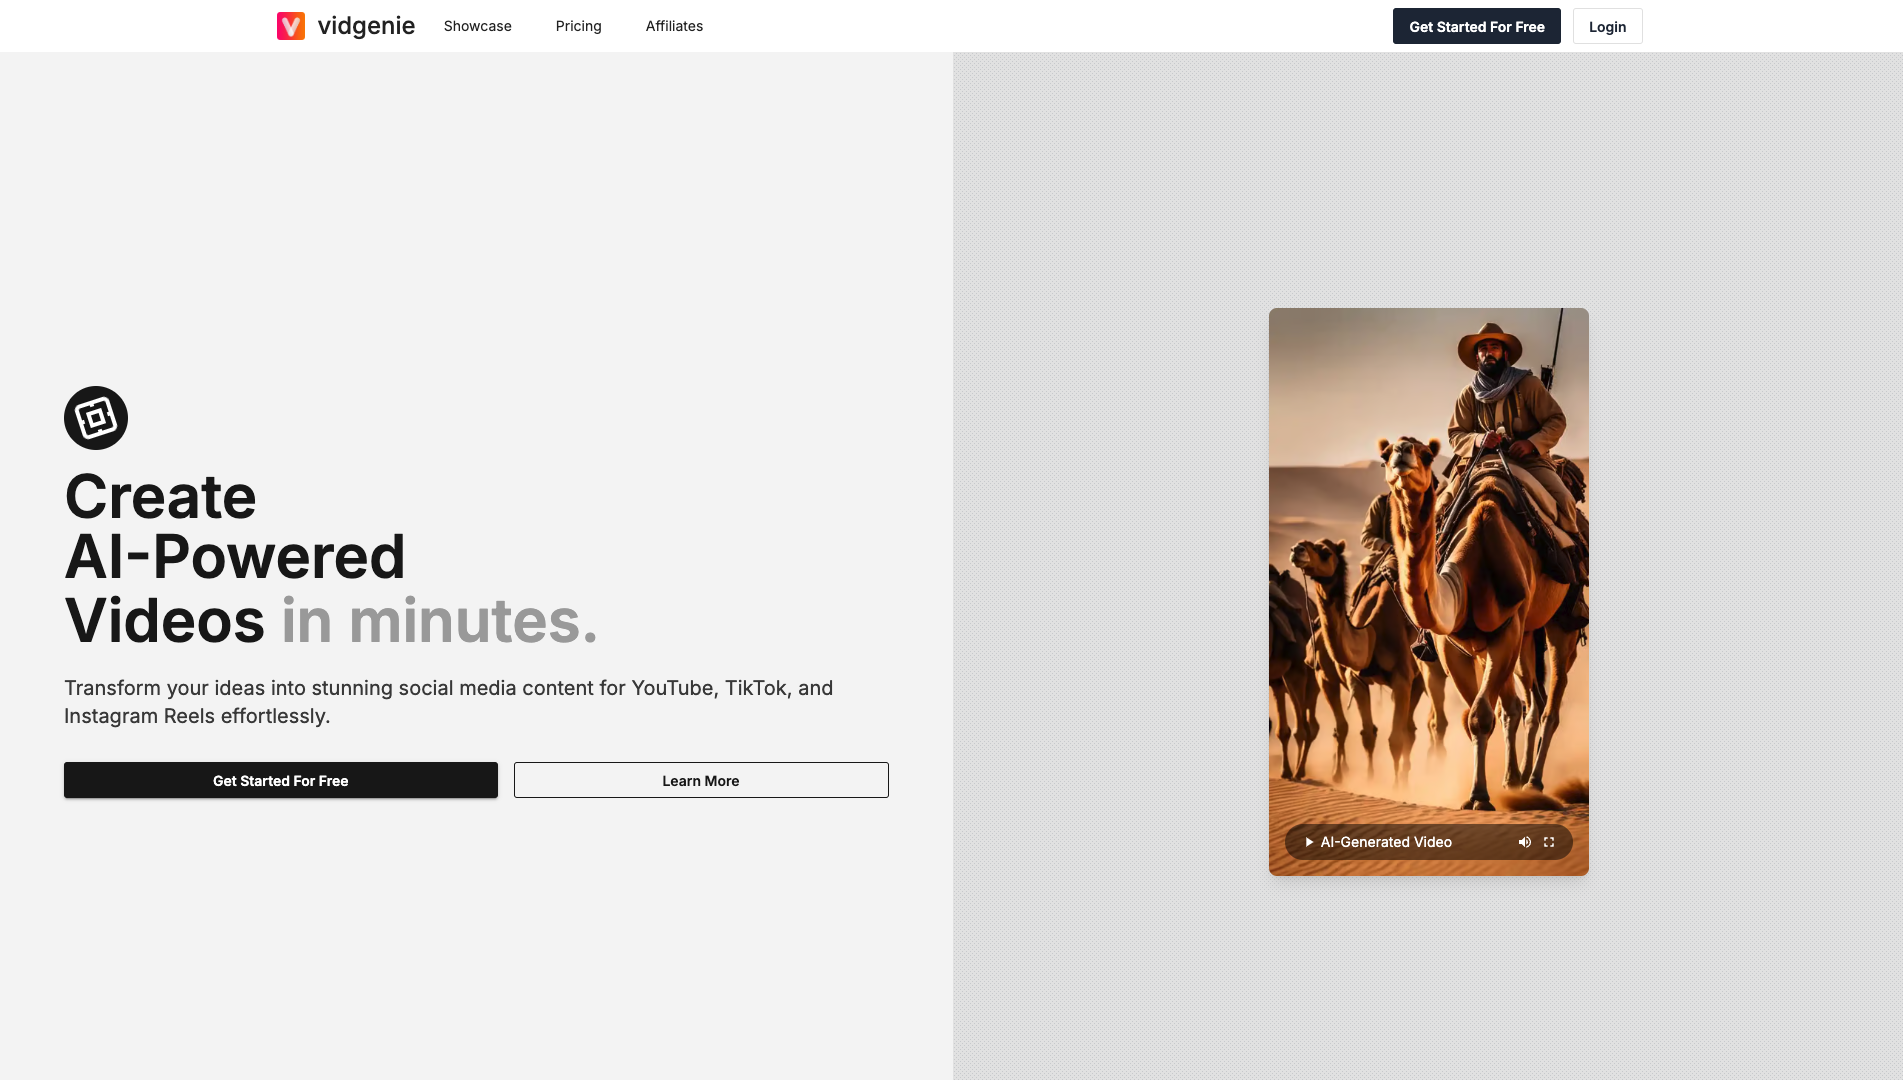Click the vidgenie V logo icon
Screen dimensions: 1903x1080
pos(291,26)
